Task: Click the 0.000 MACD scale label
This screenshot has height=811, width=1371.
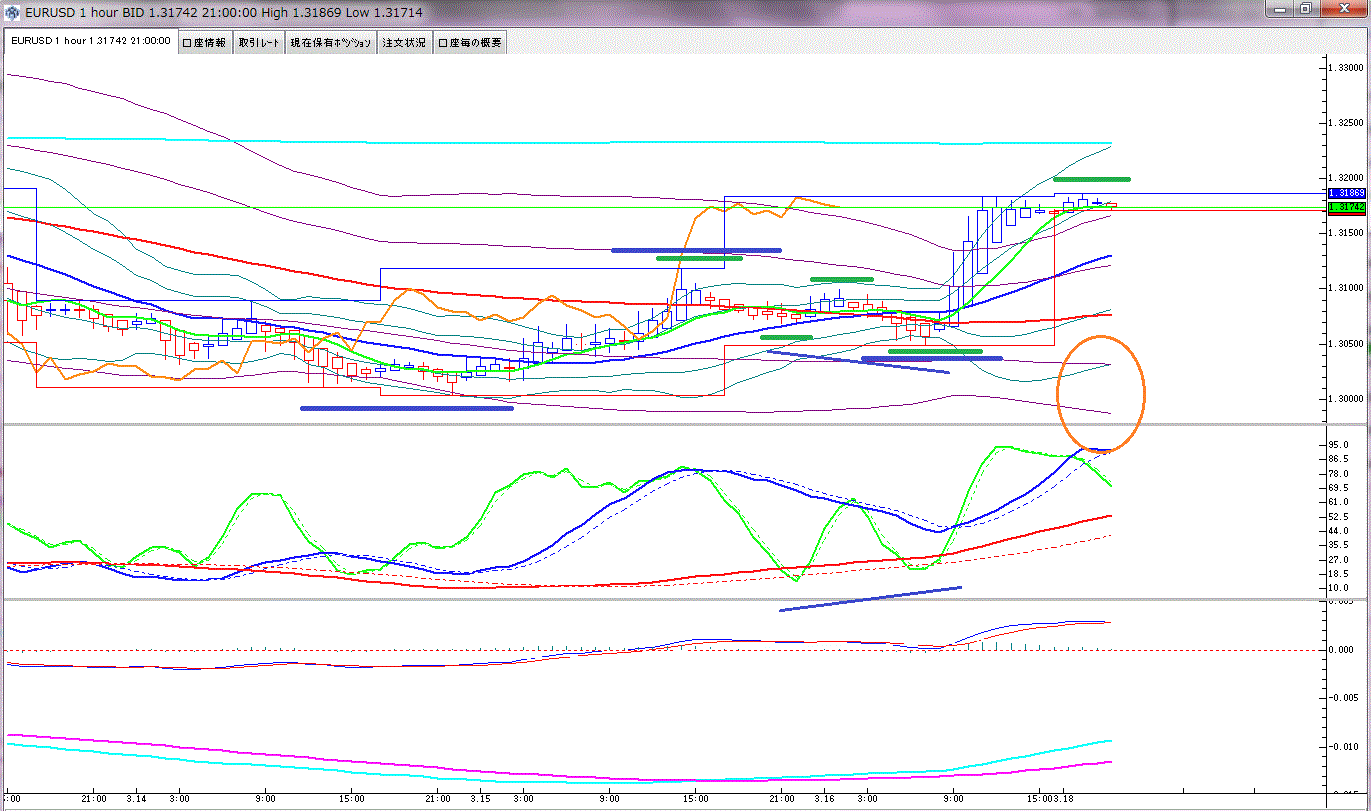Action: (1342, 650)
